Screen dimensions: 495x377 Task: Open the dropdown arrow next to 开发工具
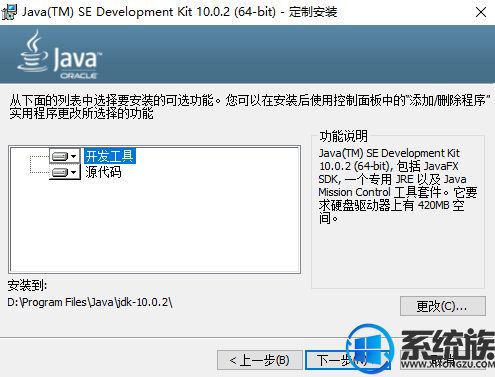(74, 156)
